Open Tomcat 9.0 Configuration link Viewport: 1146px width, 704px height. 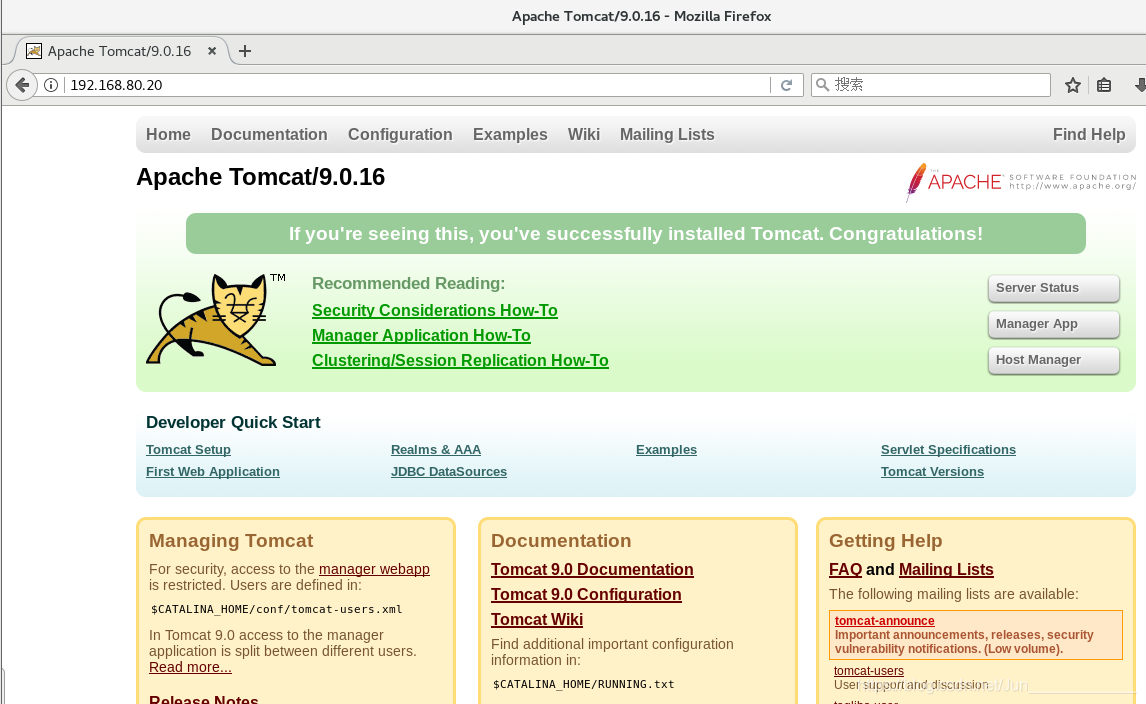pyautogui.click(x=586, y=594)
